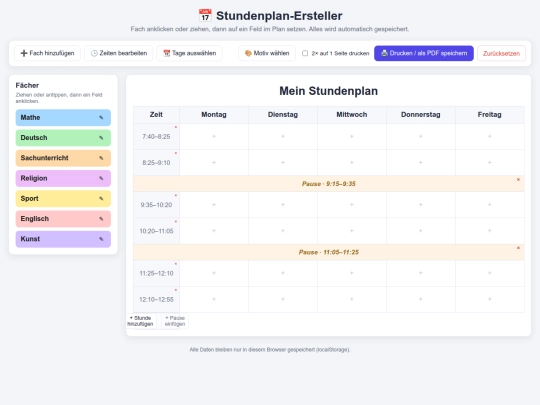Click Fach hinzufügen button
Image resolution: width=540 pixels, height=405 pixels.
pos(48,53)
